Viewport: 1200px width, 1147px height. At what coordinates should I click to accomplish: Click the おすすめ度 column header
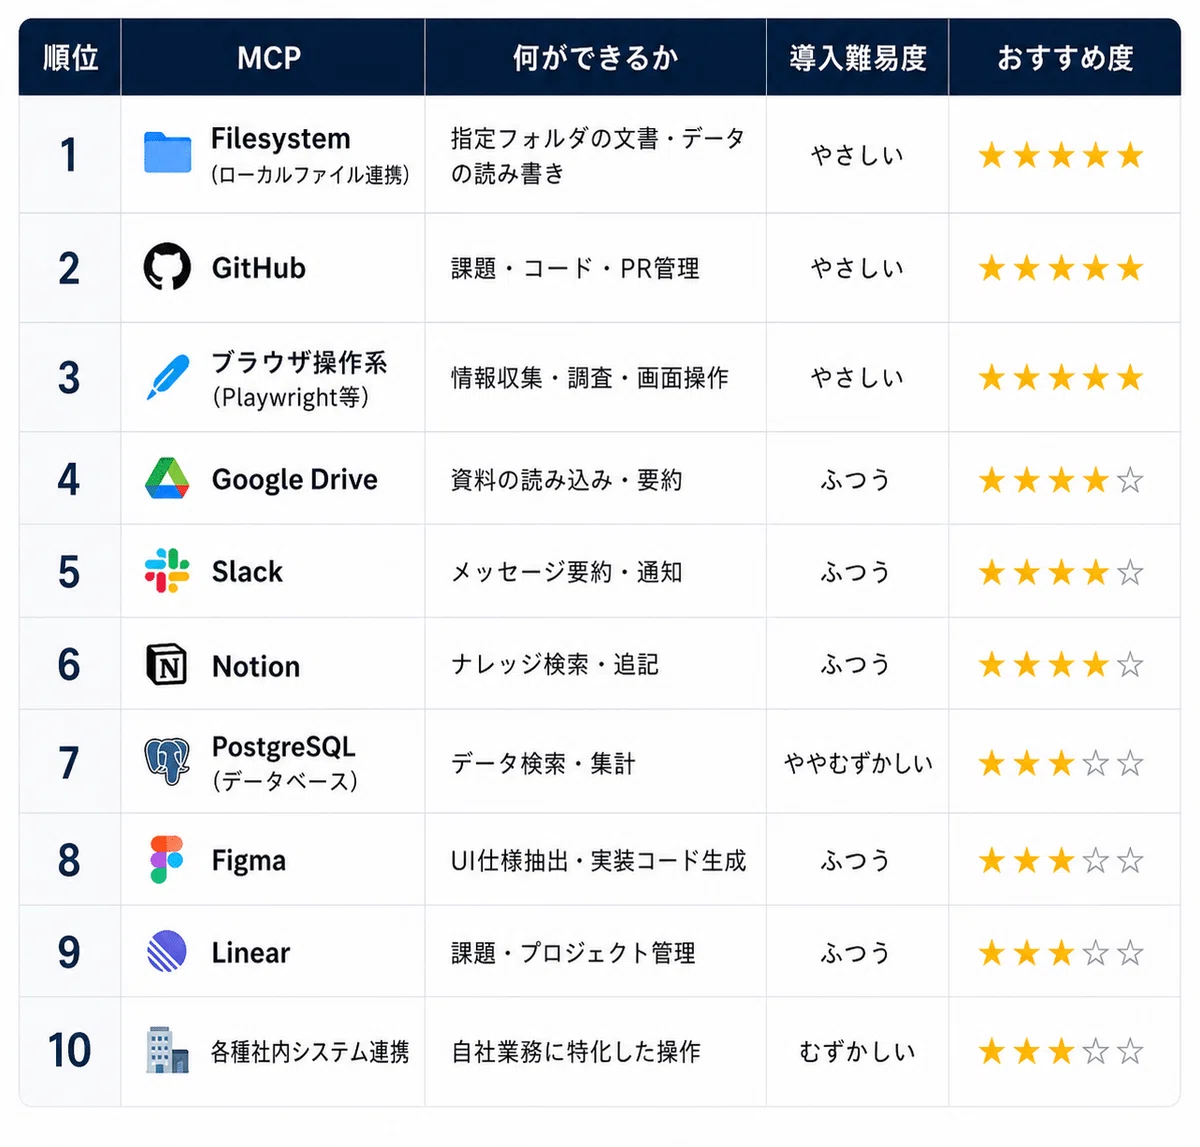click(1065, 58)
